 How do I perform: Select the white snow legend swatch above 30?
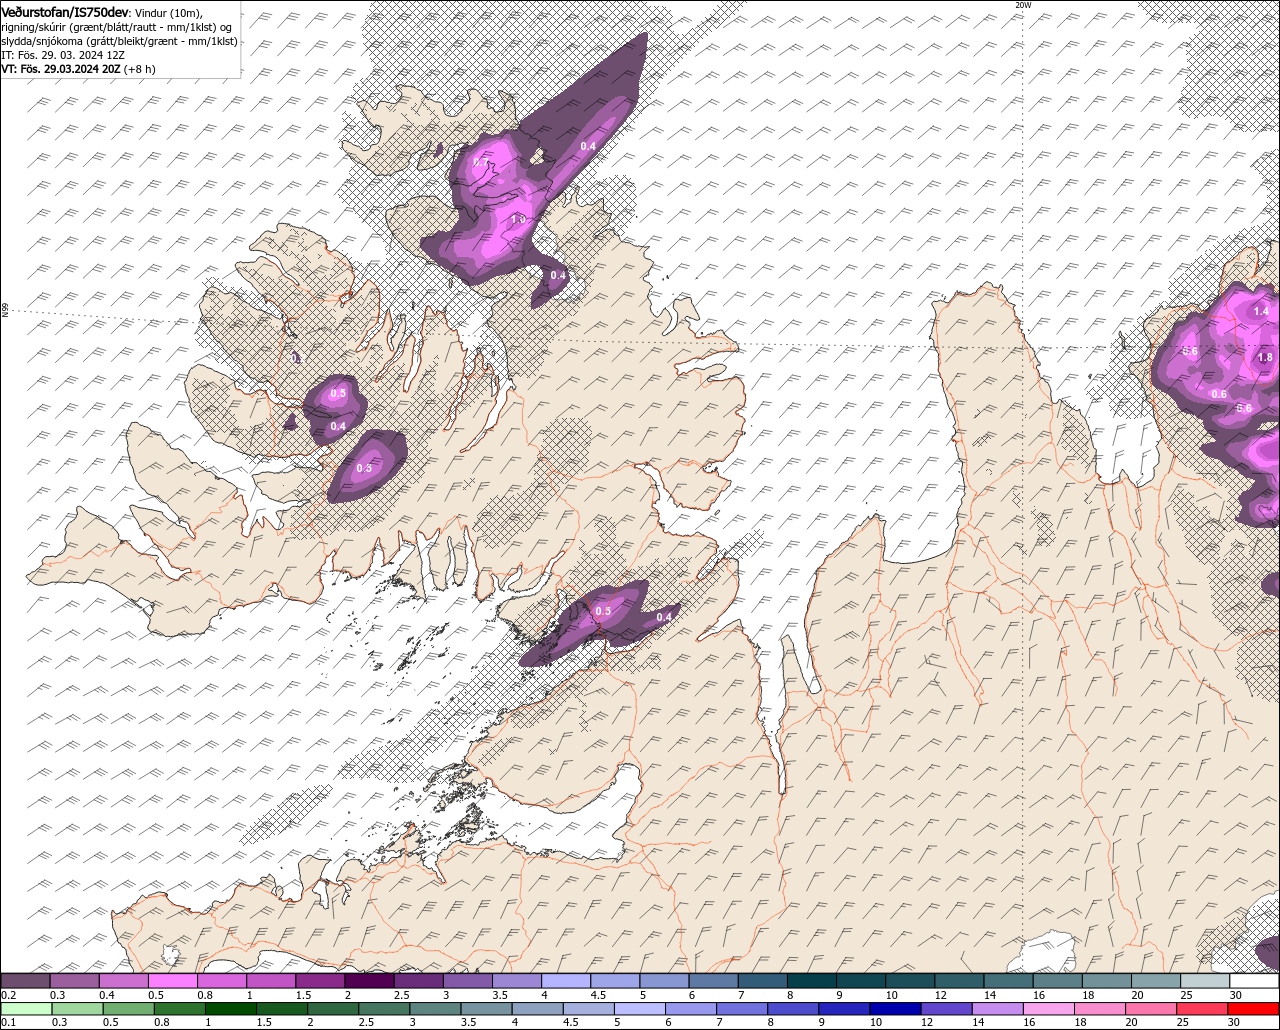pos(1254,981)
